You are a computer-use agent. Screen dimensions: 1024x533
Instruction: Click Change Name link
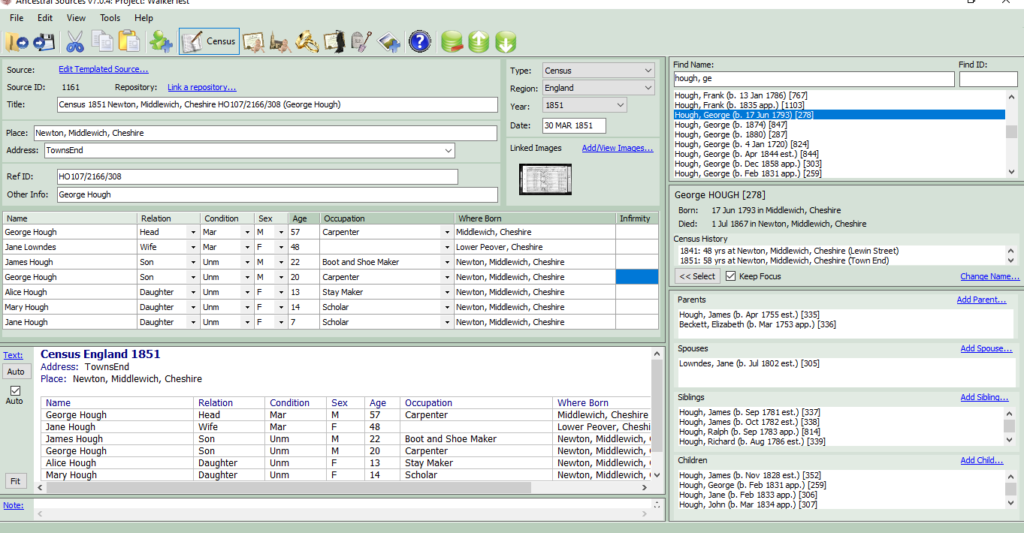tap(989, 276)
